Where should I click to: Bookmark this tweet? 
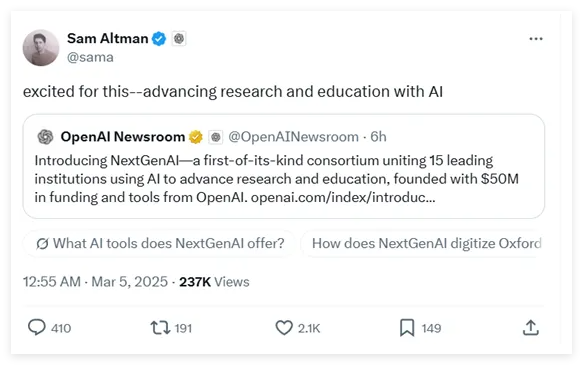pyautogui.click(x=407, y=328)
